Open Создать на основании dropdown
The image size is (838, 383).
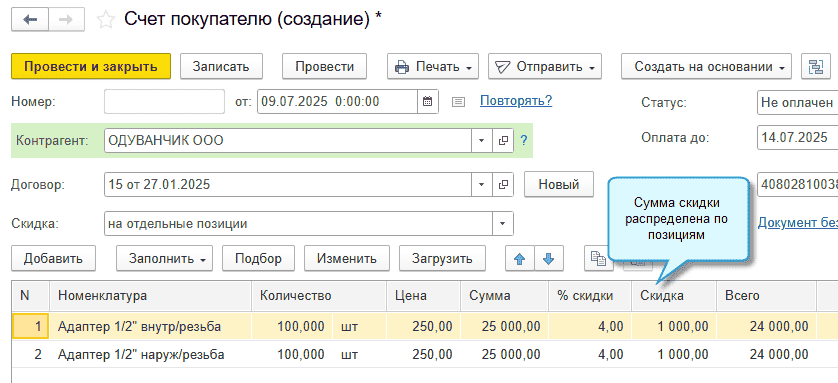[x=706, y=67]
